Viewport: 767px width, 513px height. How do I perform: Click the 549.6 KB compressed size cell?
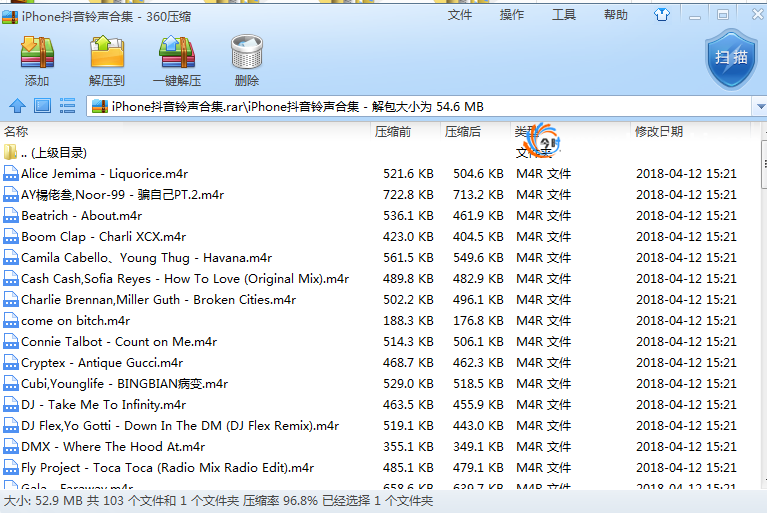pyautogui.click(x=478, y=258)
